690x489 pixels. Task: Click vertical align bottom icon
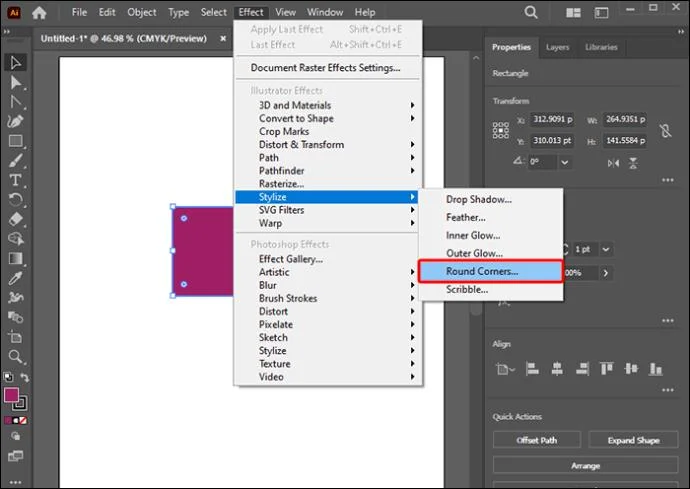point(655,368)
